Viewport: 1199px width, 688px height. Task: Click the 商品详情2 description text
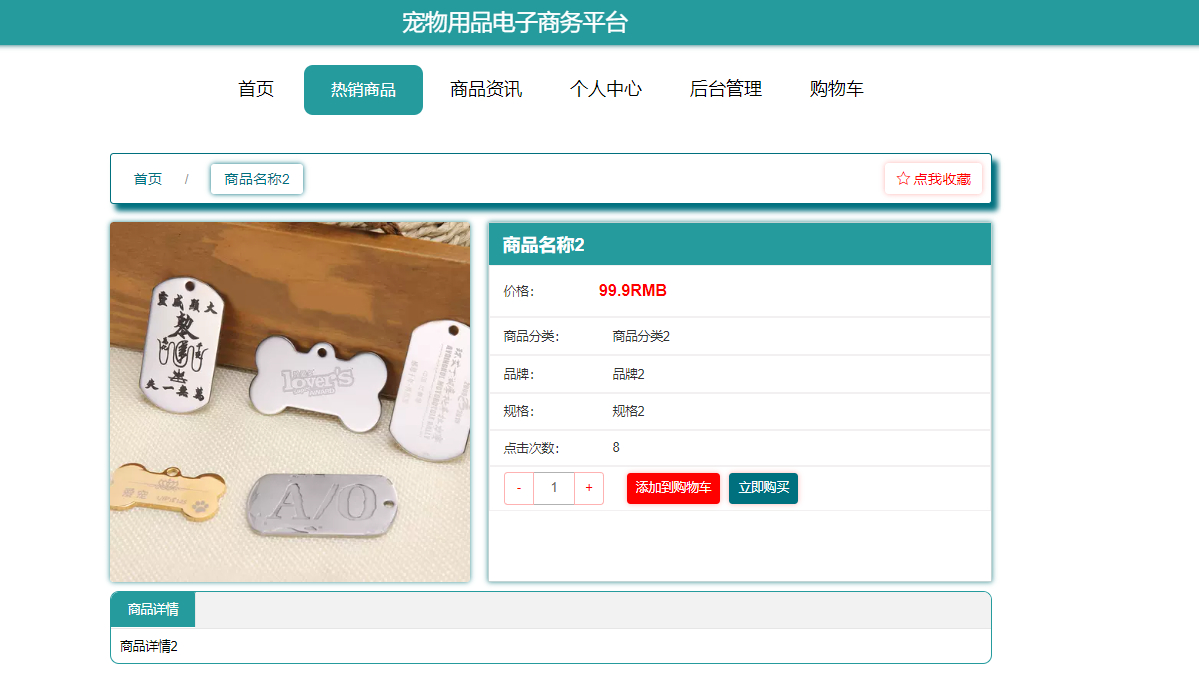148,646
